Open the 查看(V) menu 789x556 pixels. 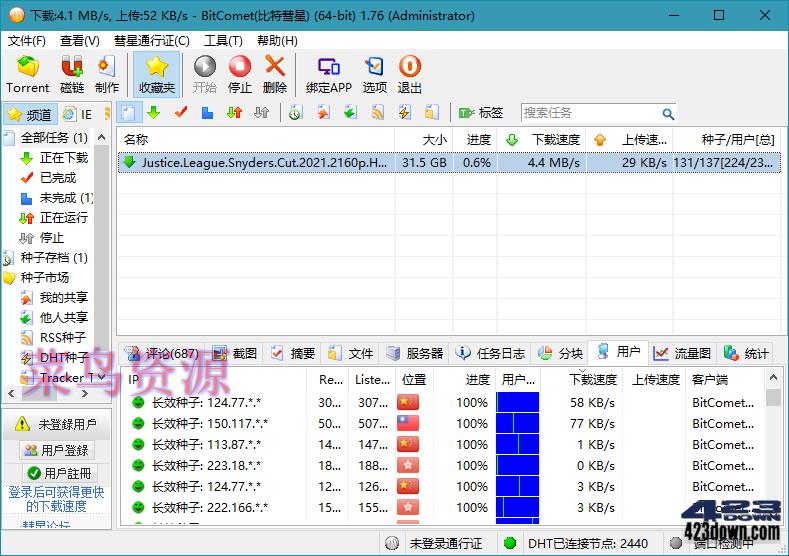[x=80, y=41]
